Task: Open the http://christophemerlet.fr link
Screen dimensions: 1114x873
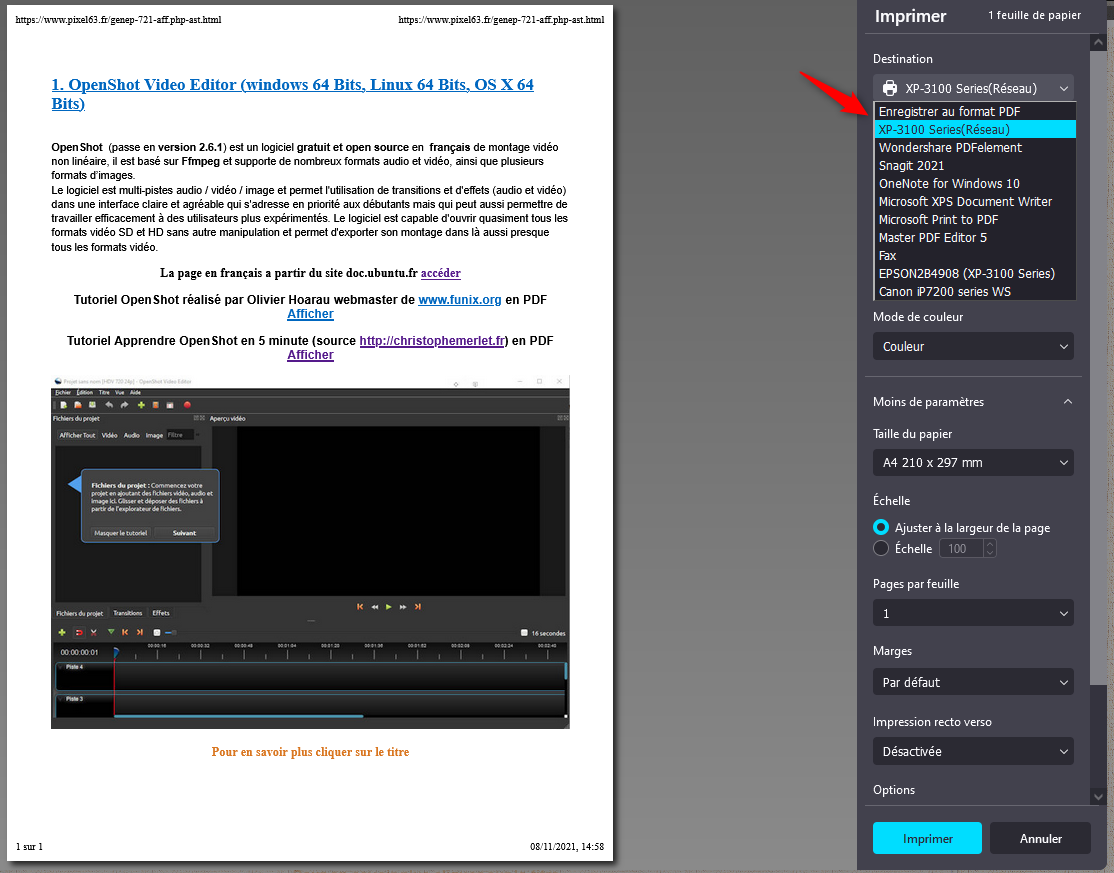Action: point(432,341)
